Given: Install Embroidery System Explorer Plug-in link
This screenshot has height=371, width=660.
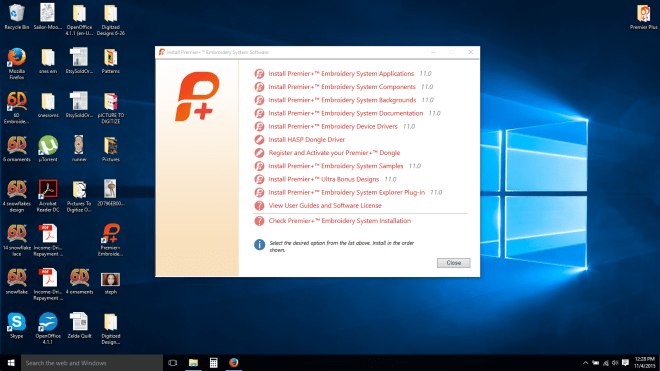Looking at the screenshot, I should coord(347,192).
